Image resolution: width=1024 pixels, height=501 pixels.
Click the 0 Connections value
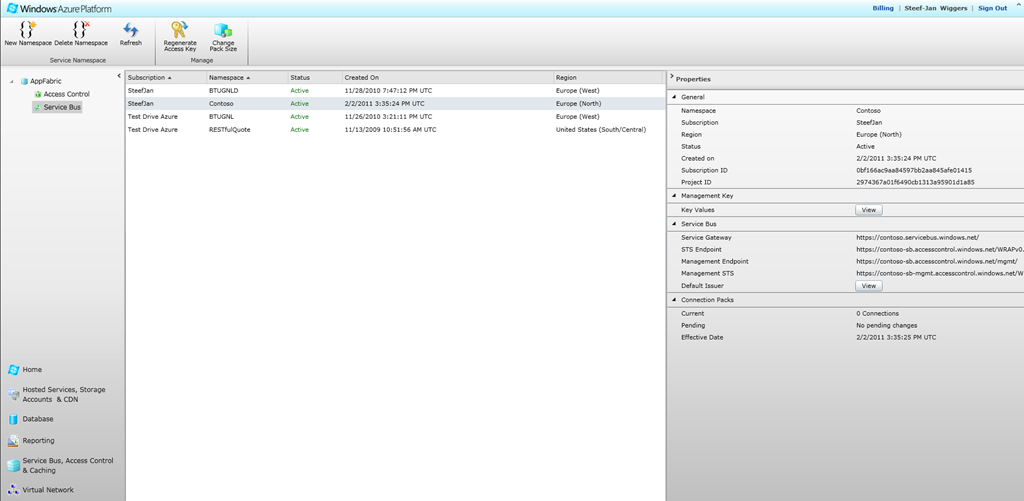(x=877, y=314)
